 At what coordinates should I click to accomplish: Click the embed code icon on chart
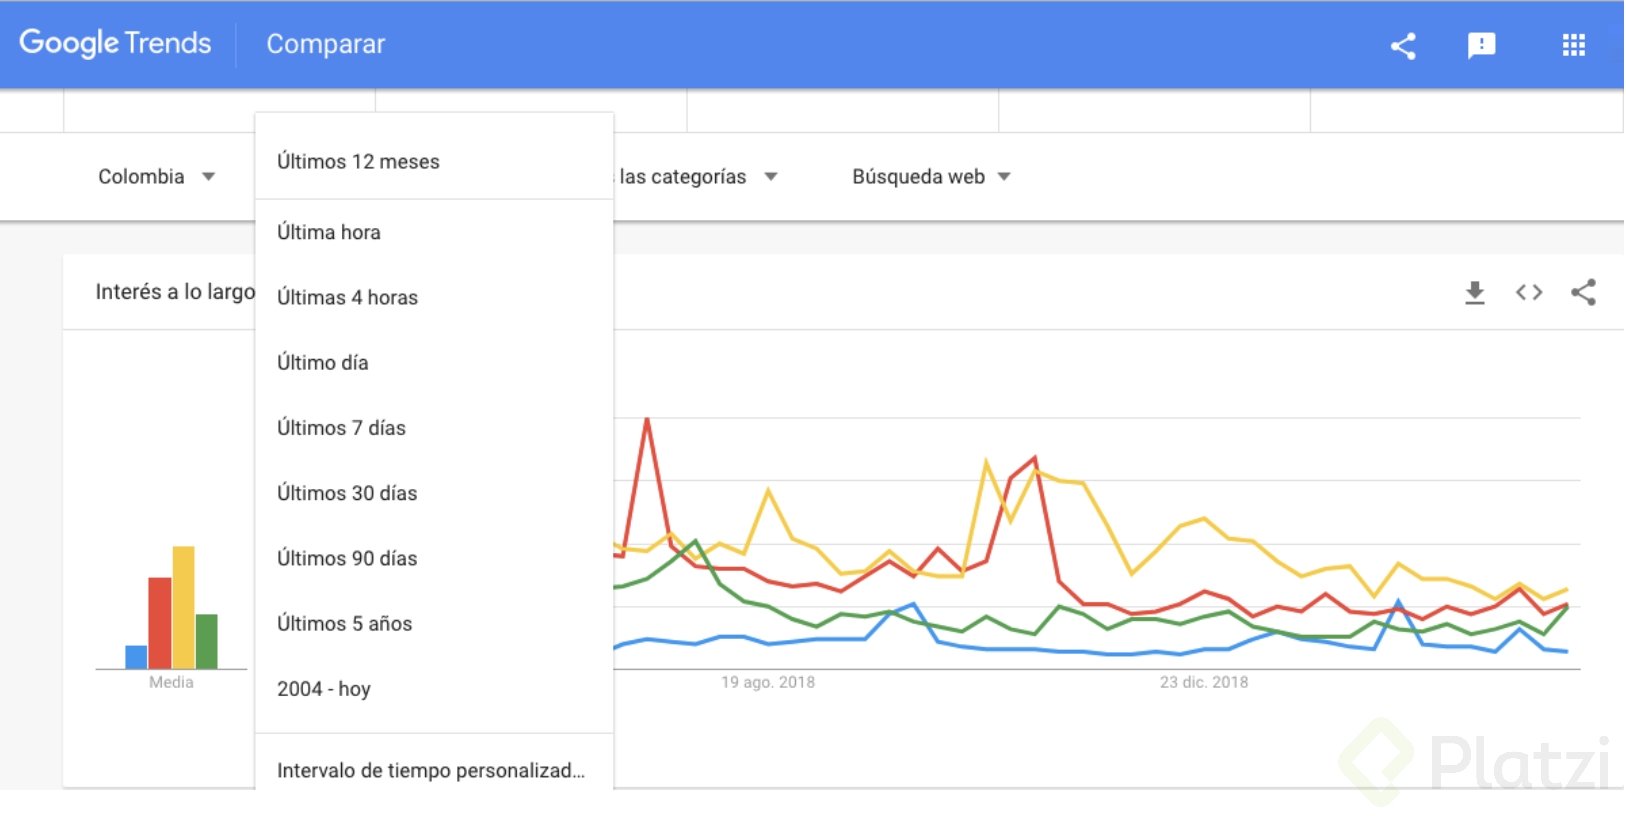pos(1528,292)
